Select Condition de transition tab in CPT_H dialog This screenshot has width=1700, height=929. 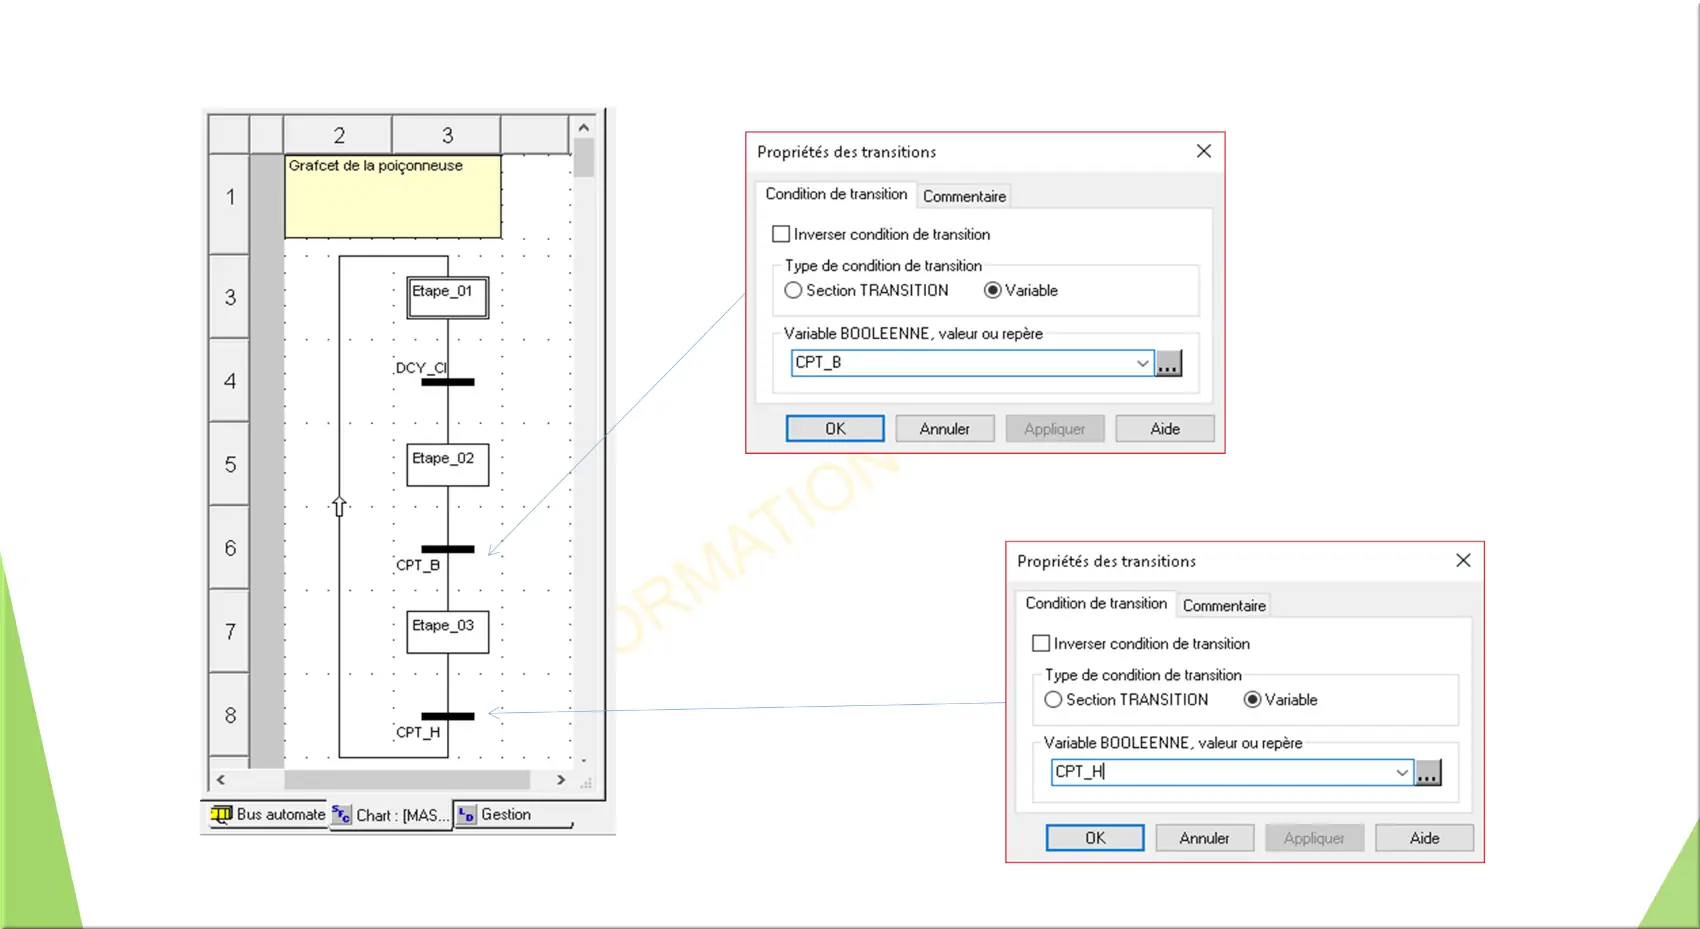tap(1096, 603)
